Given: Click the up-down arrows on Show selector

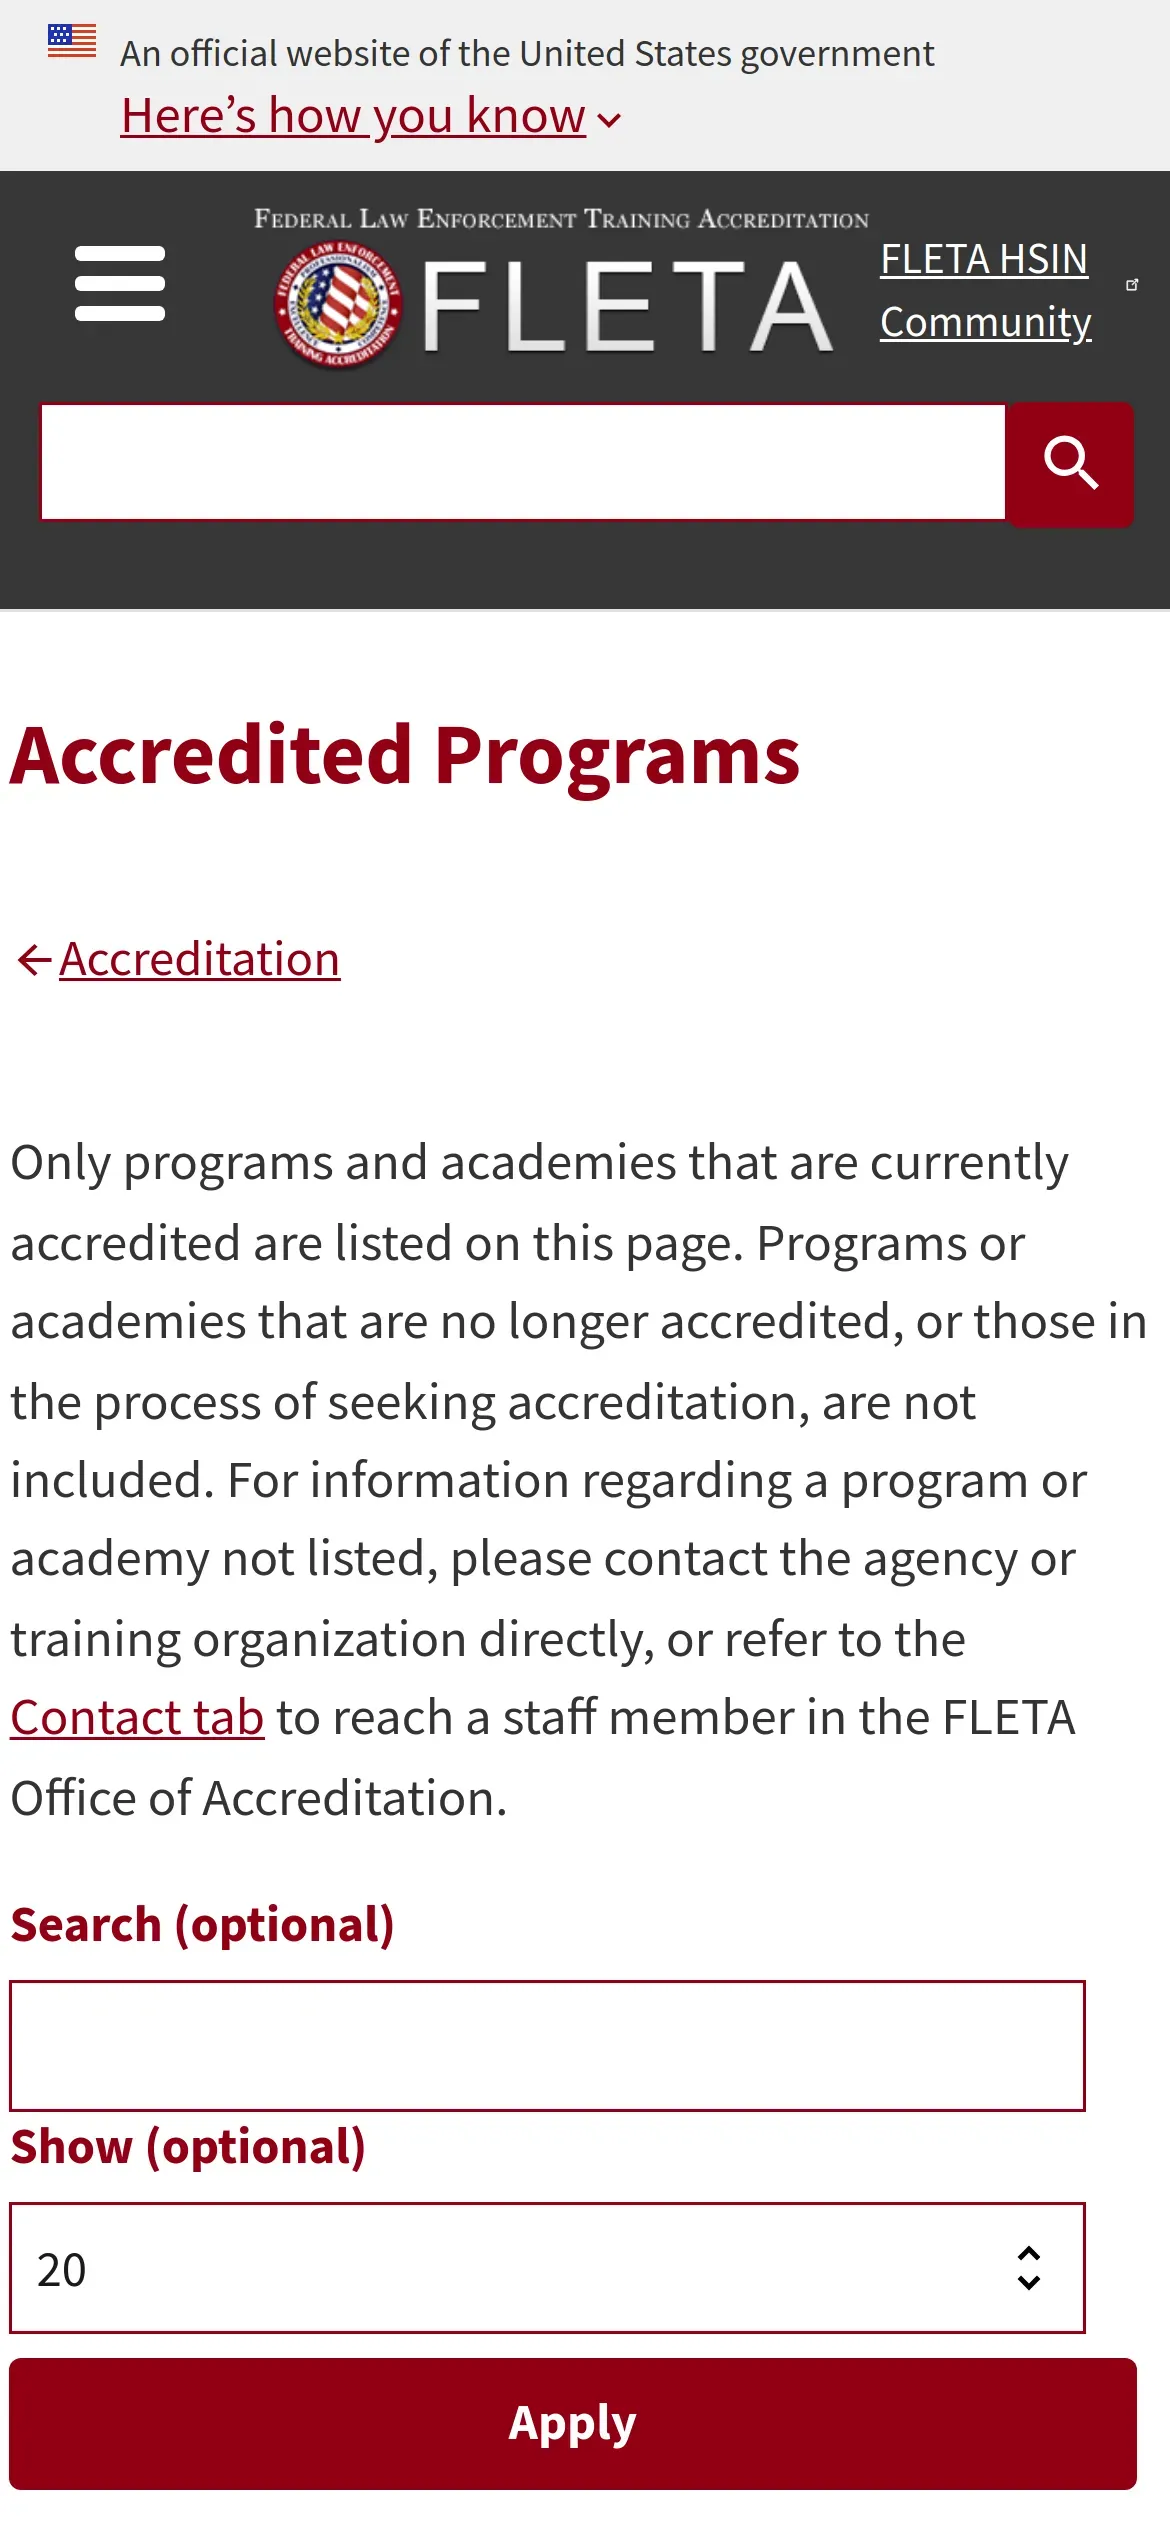Looking at the screenshot, I should click(1028, 2268).
